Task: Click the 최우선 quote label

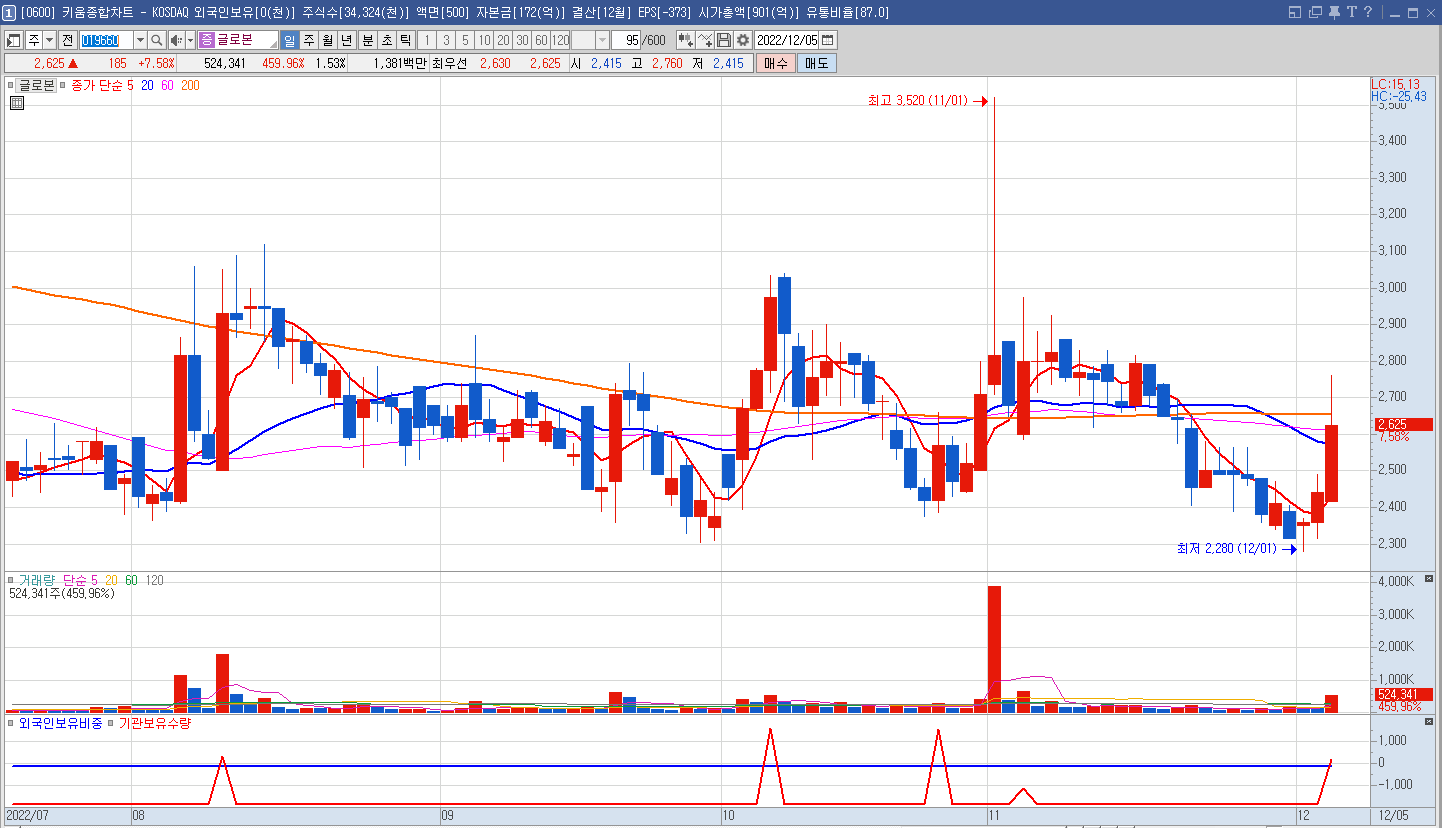Action: pyautogui.click(x=450, y=62)
